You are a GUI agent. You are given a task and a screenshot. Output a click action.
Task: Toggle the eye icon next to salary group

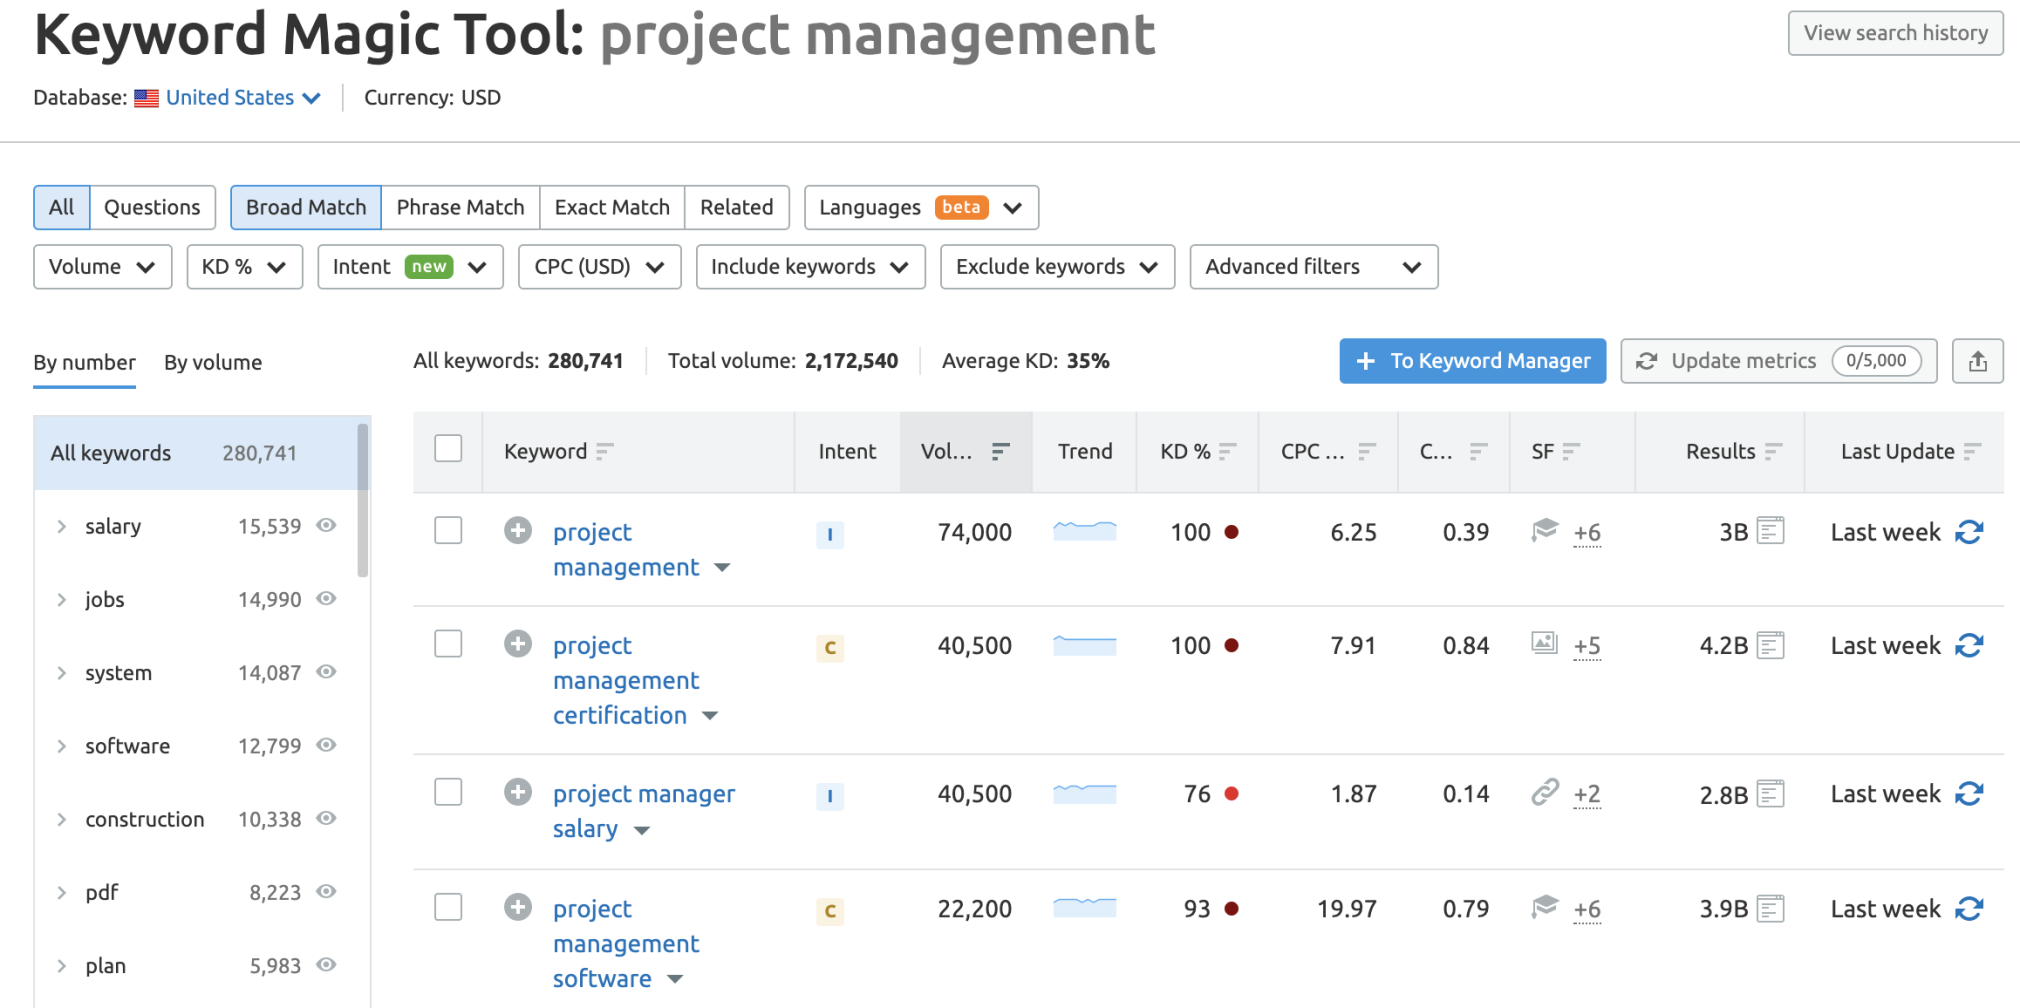click(x=326, y=526)
